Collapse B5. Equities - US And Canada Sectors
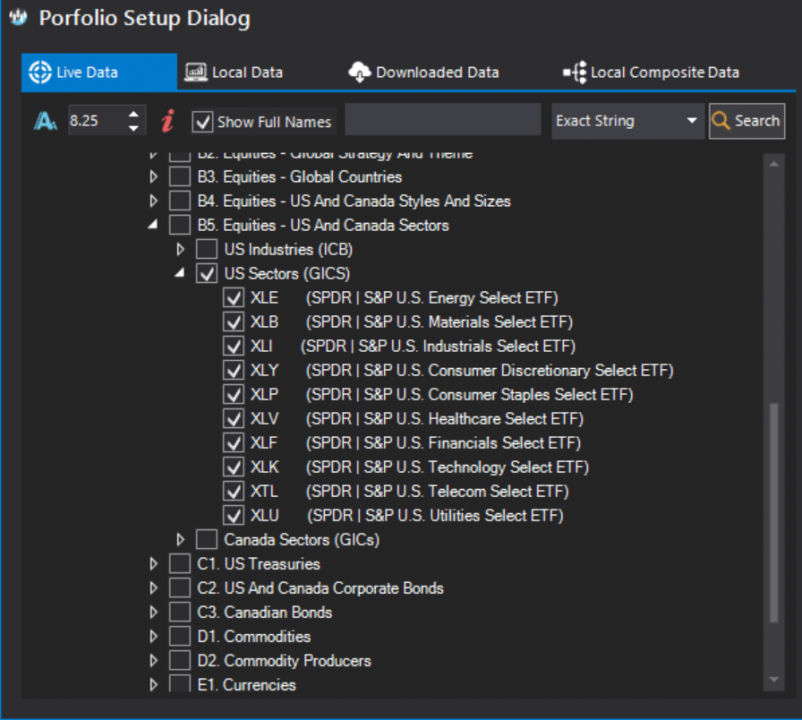Image resolution: width=802 pixels, height=720 pixels. pyautogui.click(x=153, y=224)
